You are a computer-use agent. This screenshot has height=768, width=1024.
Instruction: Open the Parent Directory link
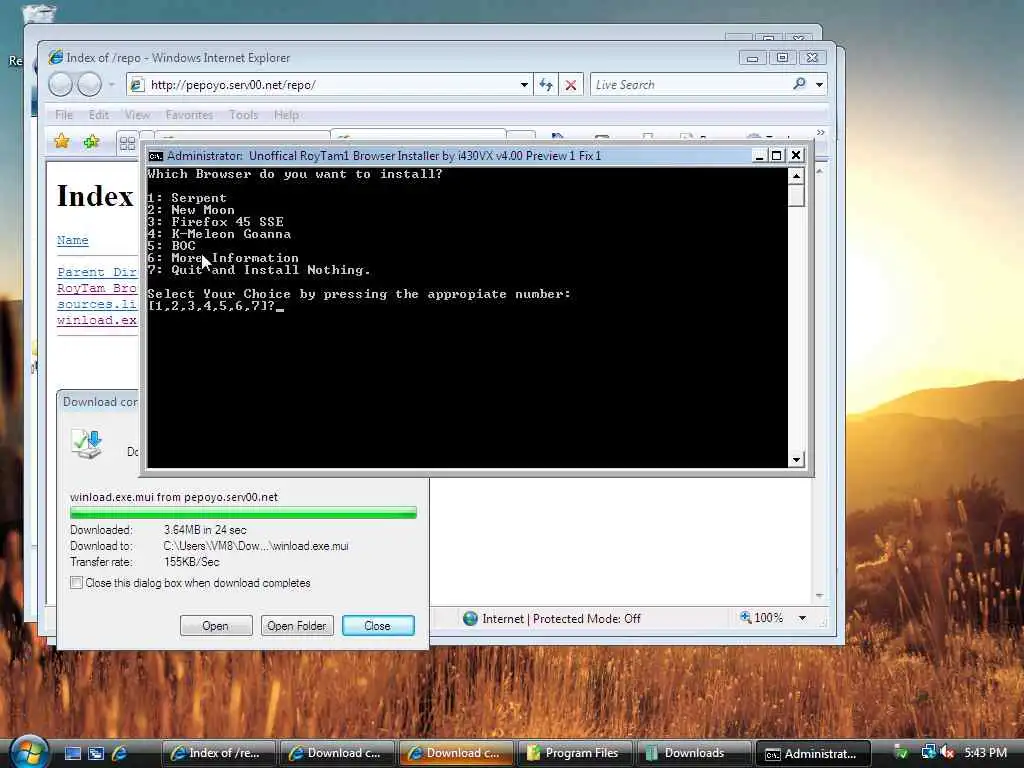(97, 272)
